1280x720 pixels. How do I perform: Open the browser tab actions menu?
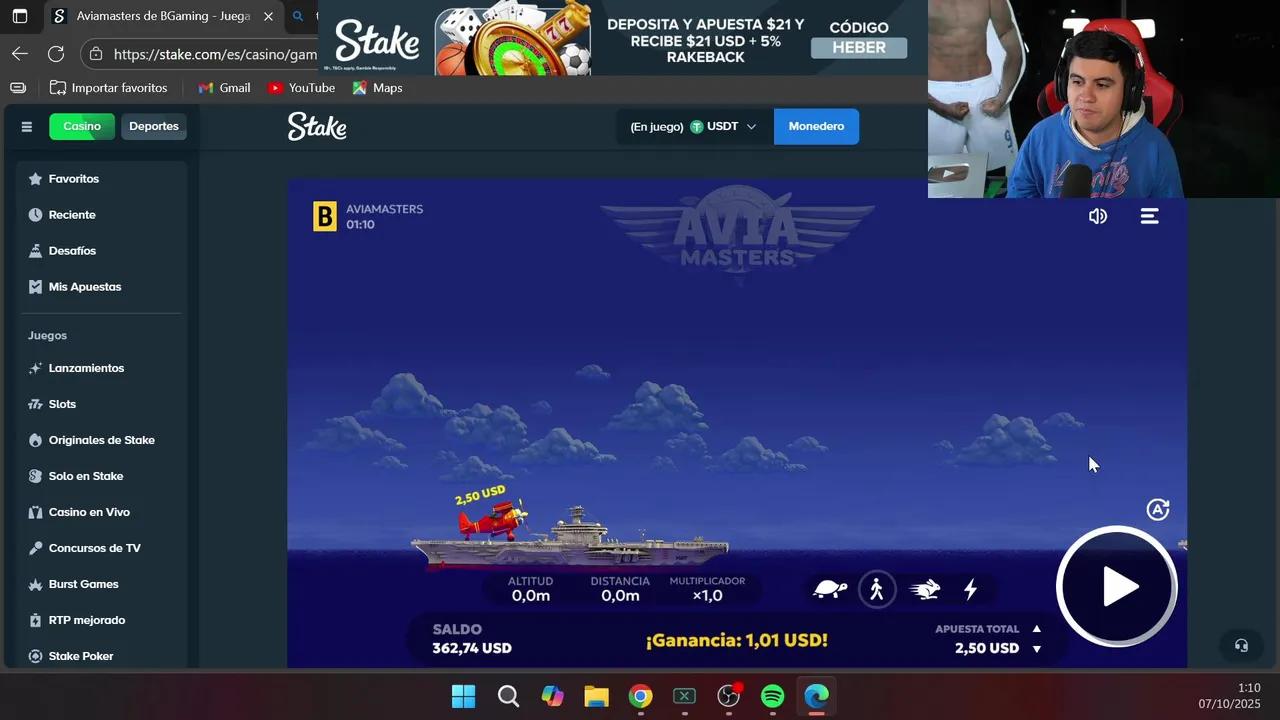click(20, 16)
